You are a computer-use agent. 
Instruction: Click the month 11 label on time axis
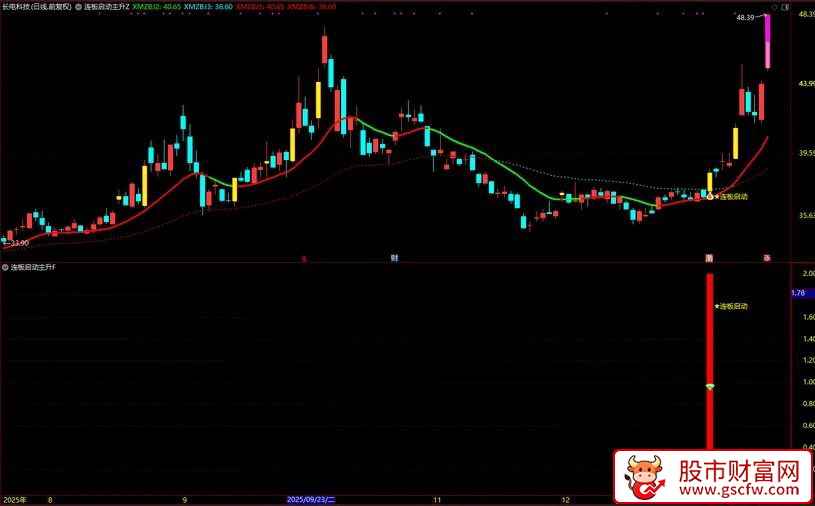(437, 500)
